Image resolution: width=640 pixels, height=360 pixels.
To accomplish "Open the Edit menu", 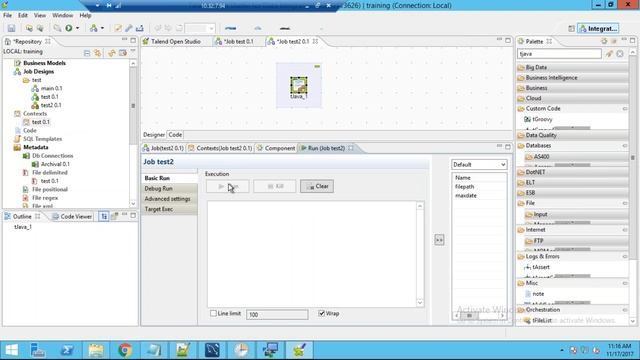I will click(x=23, y=15).
